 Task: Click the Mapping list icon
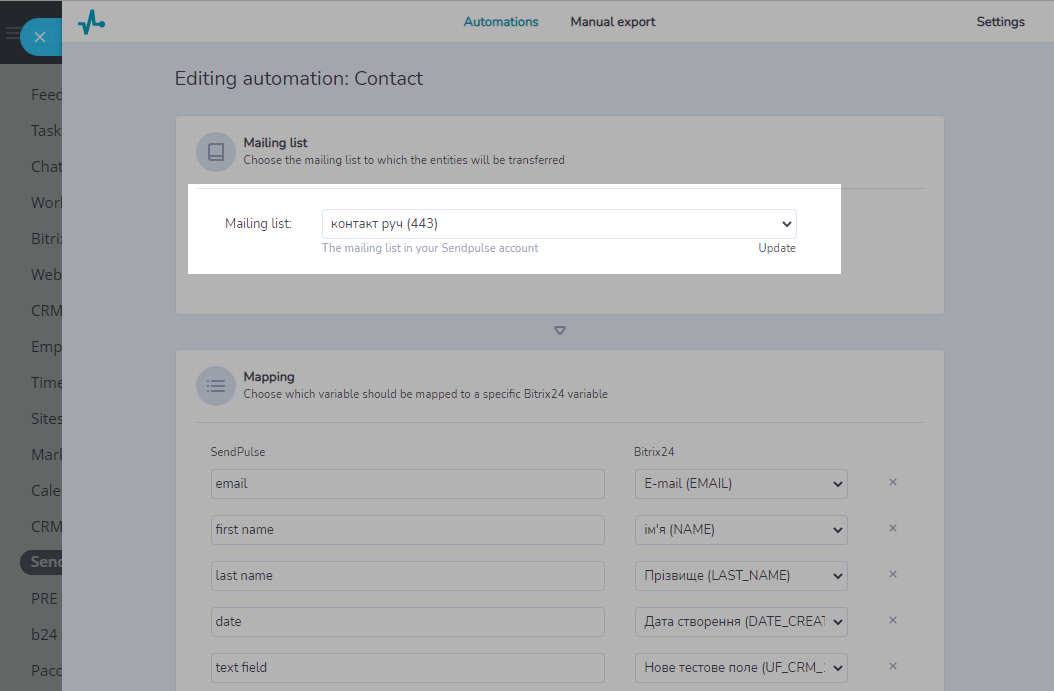tap(215, 385)
